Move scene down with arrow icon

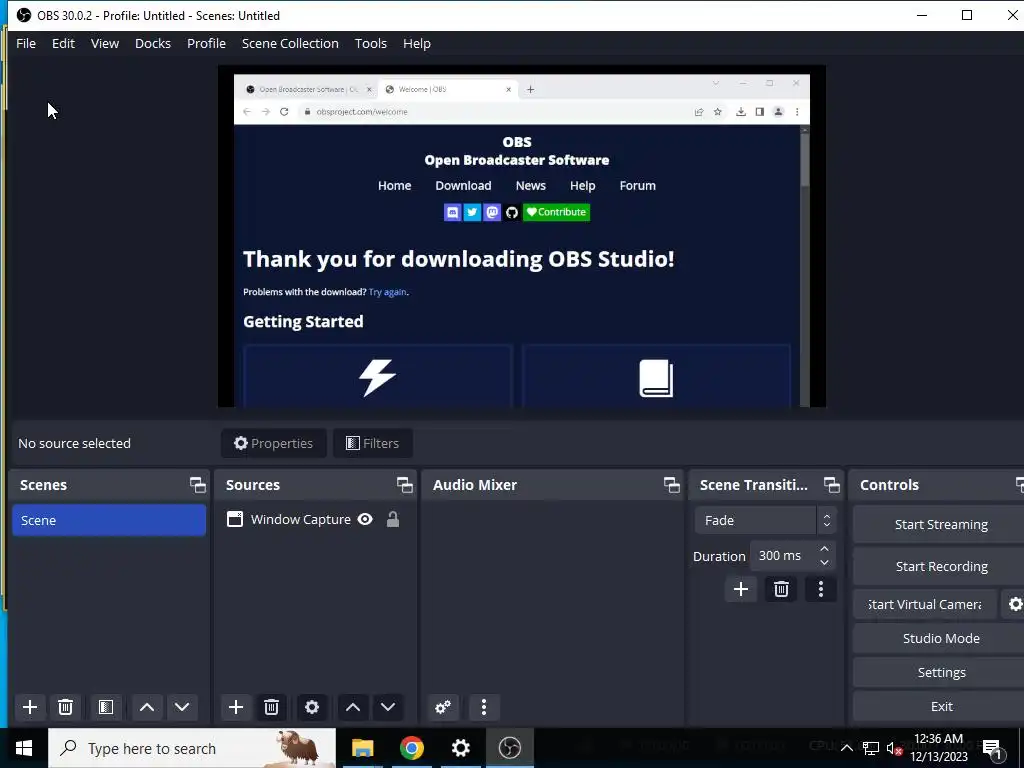182,707
